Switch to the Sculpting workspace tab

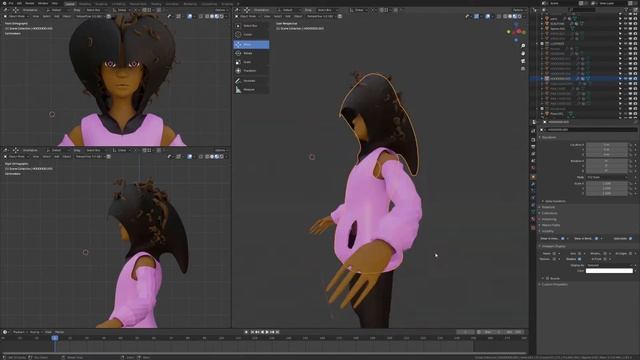[x=101, y=4]
